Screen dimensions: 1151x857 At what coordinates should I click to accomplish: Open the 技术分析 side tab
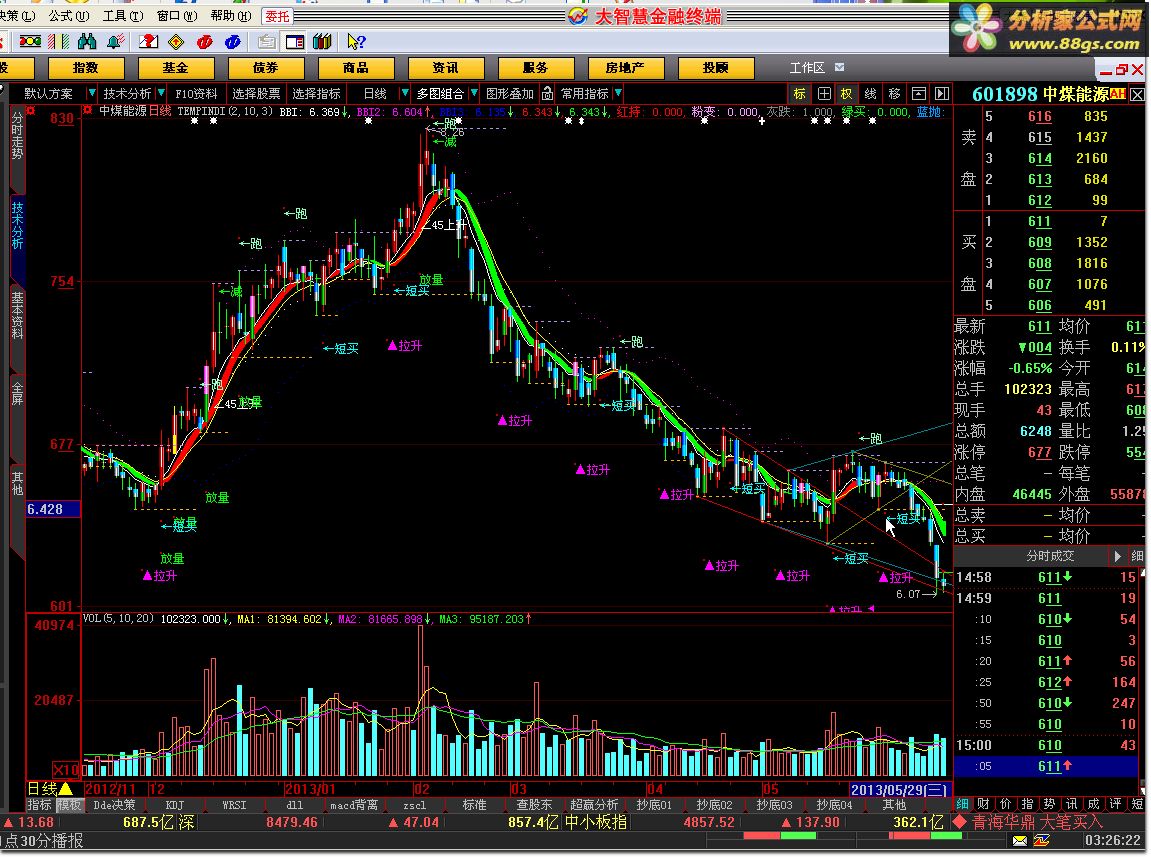pos(17,225)
